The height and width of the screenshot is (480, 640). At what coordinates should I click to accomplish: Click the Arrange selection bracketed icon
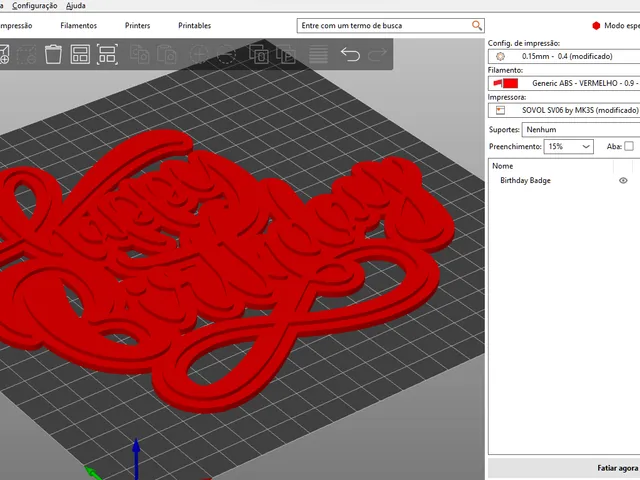point(107,54)
